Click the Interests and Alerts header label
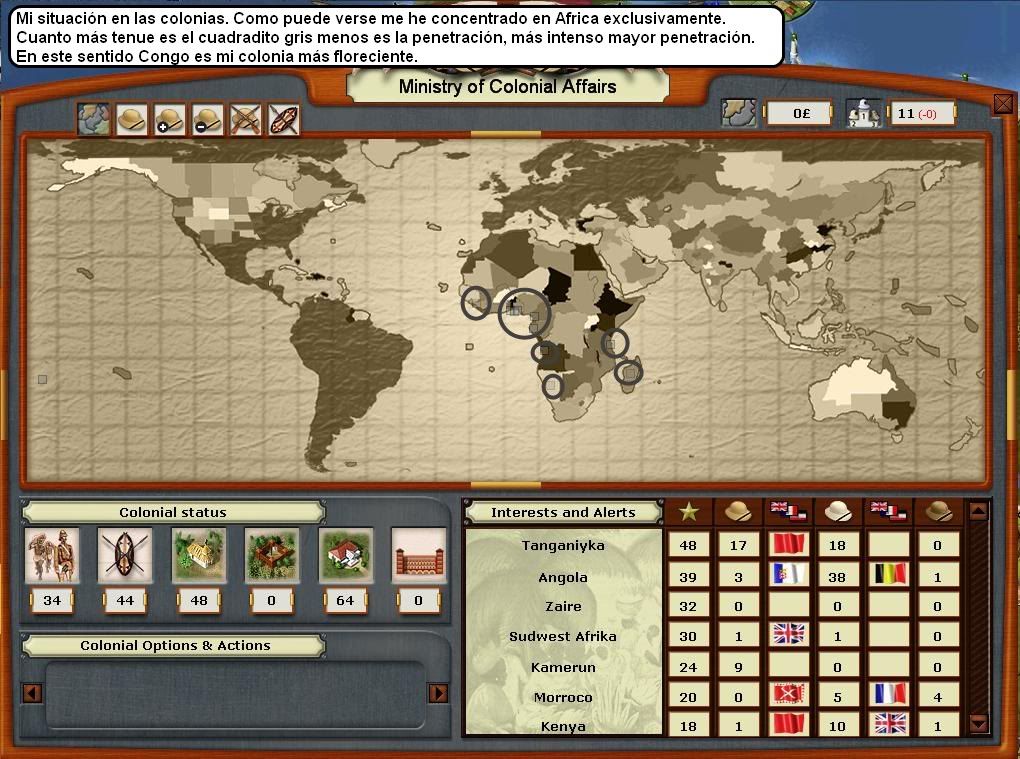The width and height of the screenshot is (1020, 759). [x=563, y=513]
